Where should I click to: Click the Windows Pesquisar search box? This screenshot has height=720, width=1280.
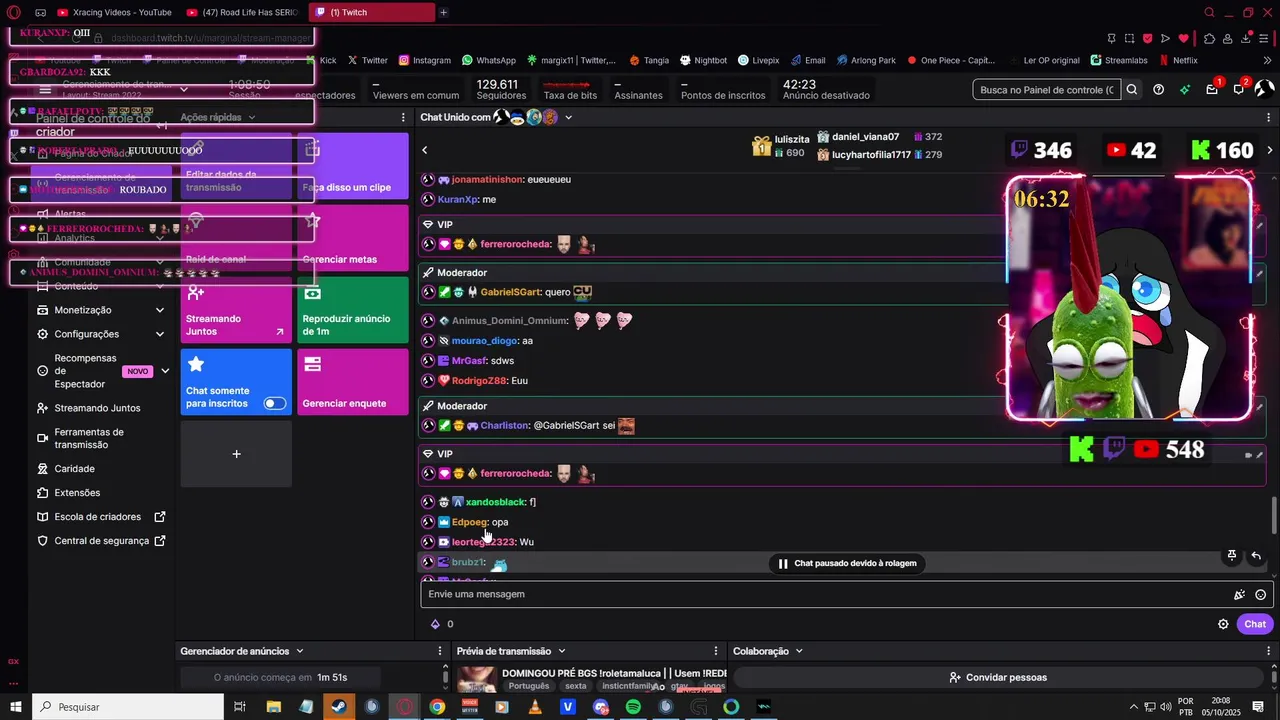point(128,707)
